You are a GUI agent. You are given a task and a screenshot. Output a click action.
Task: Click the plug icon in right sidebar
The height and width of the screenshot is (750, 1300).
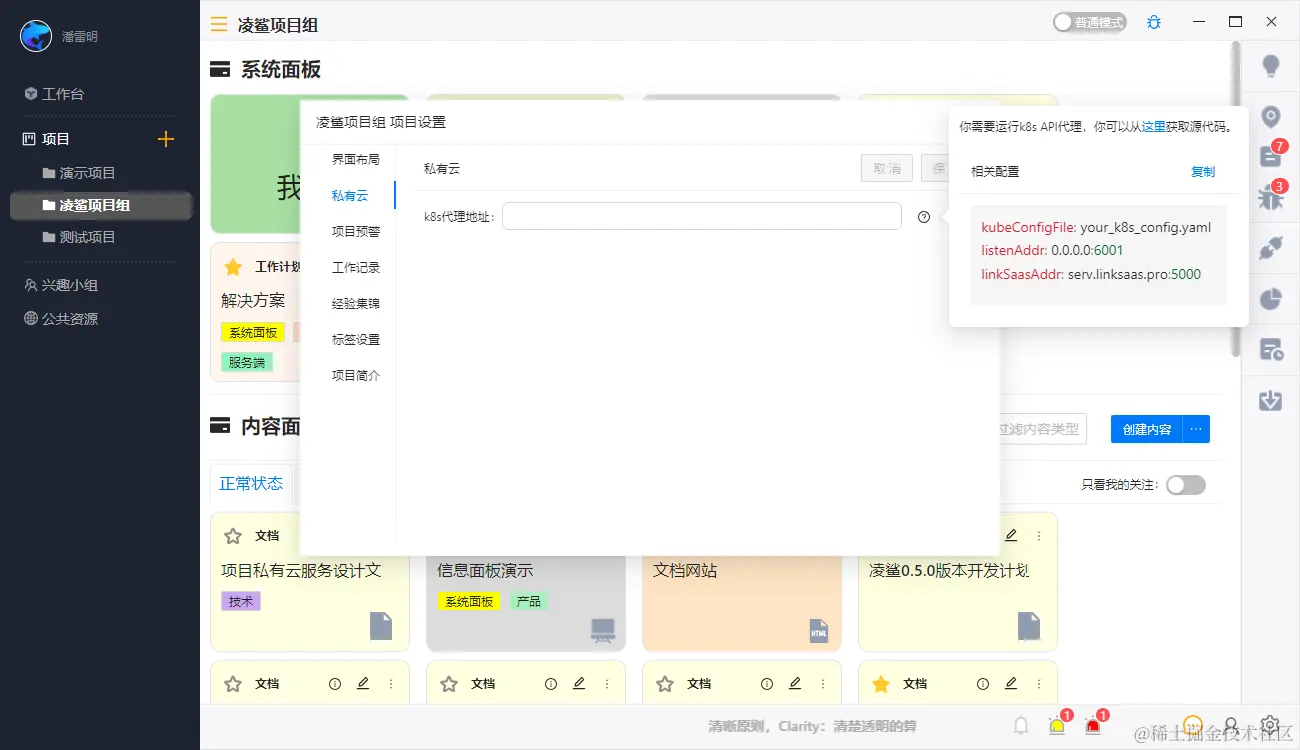point(1271,250)
